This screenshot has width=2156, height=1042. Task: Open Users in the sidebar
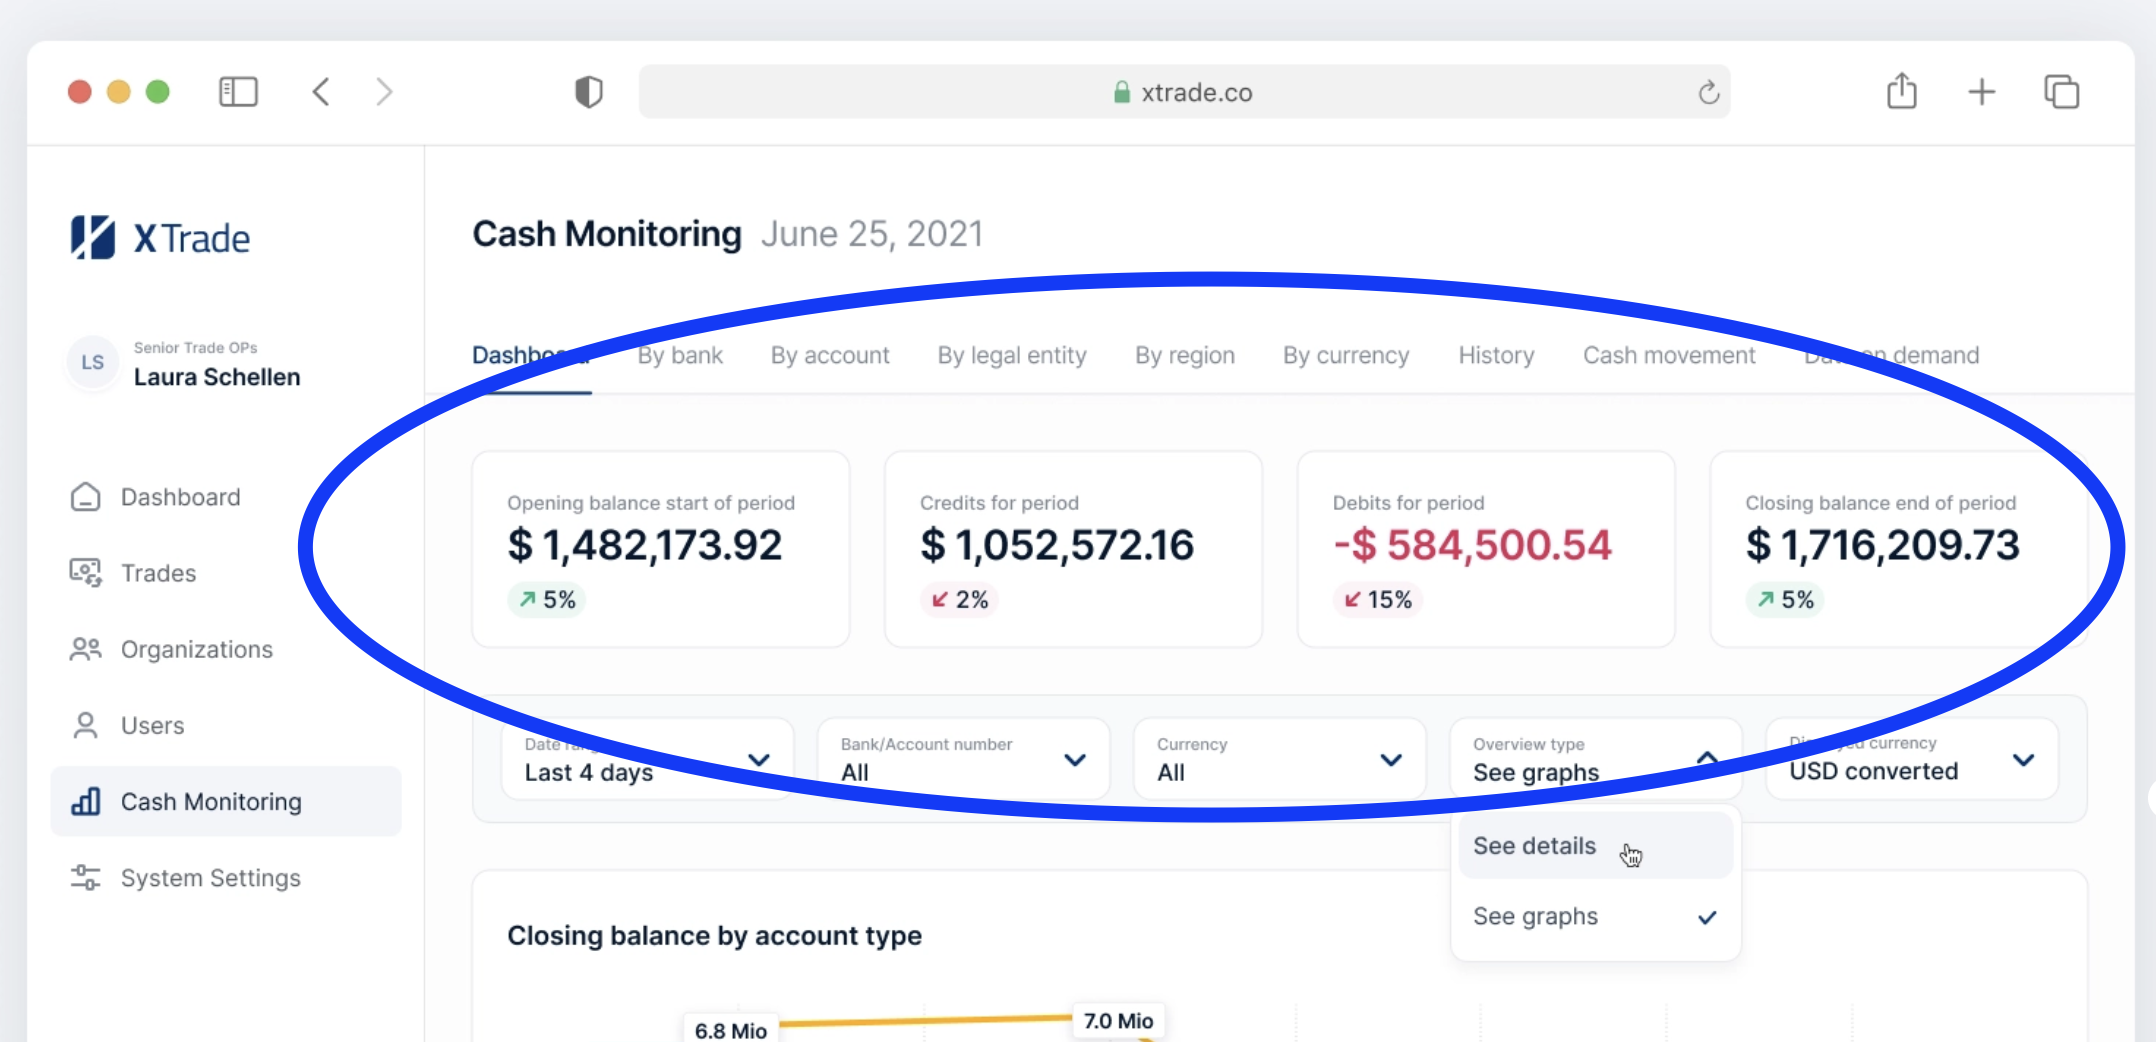point(226,725)
